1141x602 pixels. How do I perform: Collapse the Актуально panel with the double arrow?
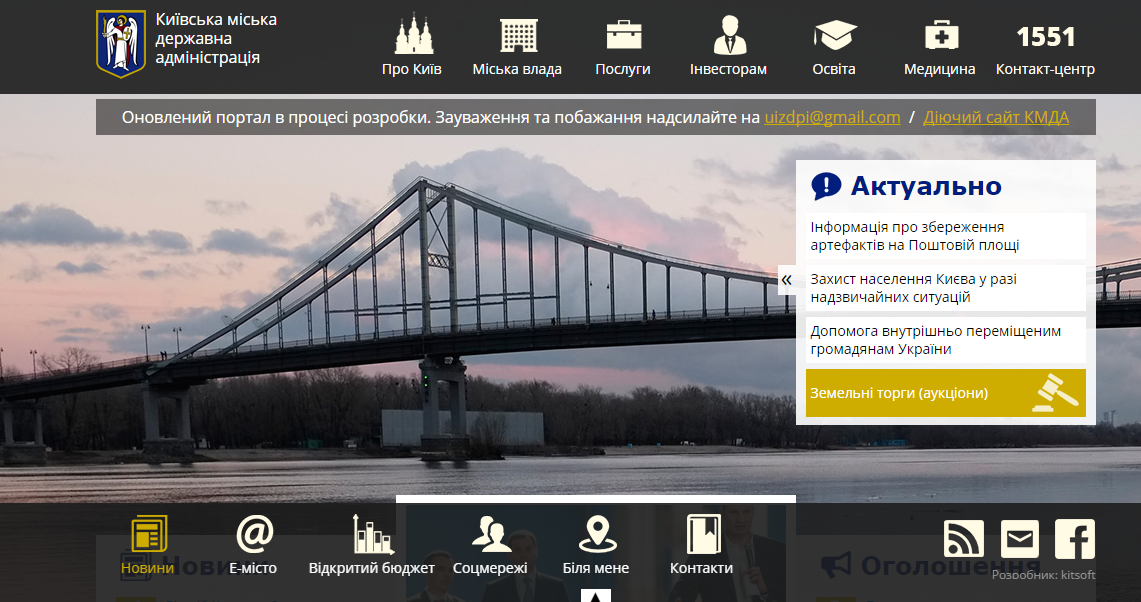(x=787, y=280)
